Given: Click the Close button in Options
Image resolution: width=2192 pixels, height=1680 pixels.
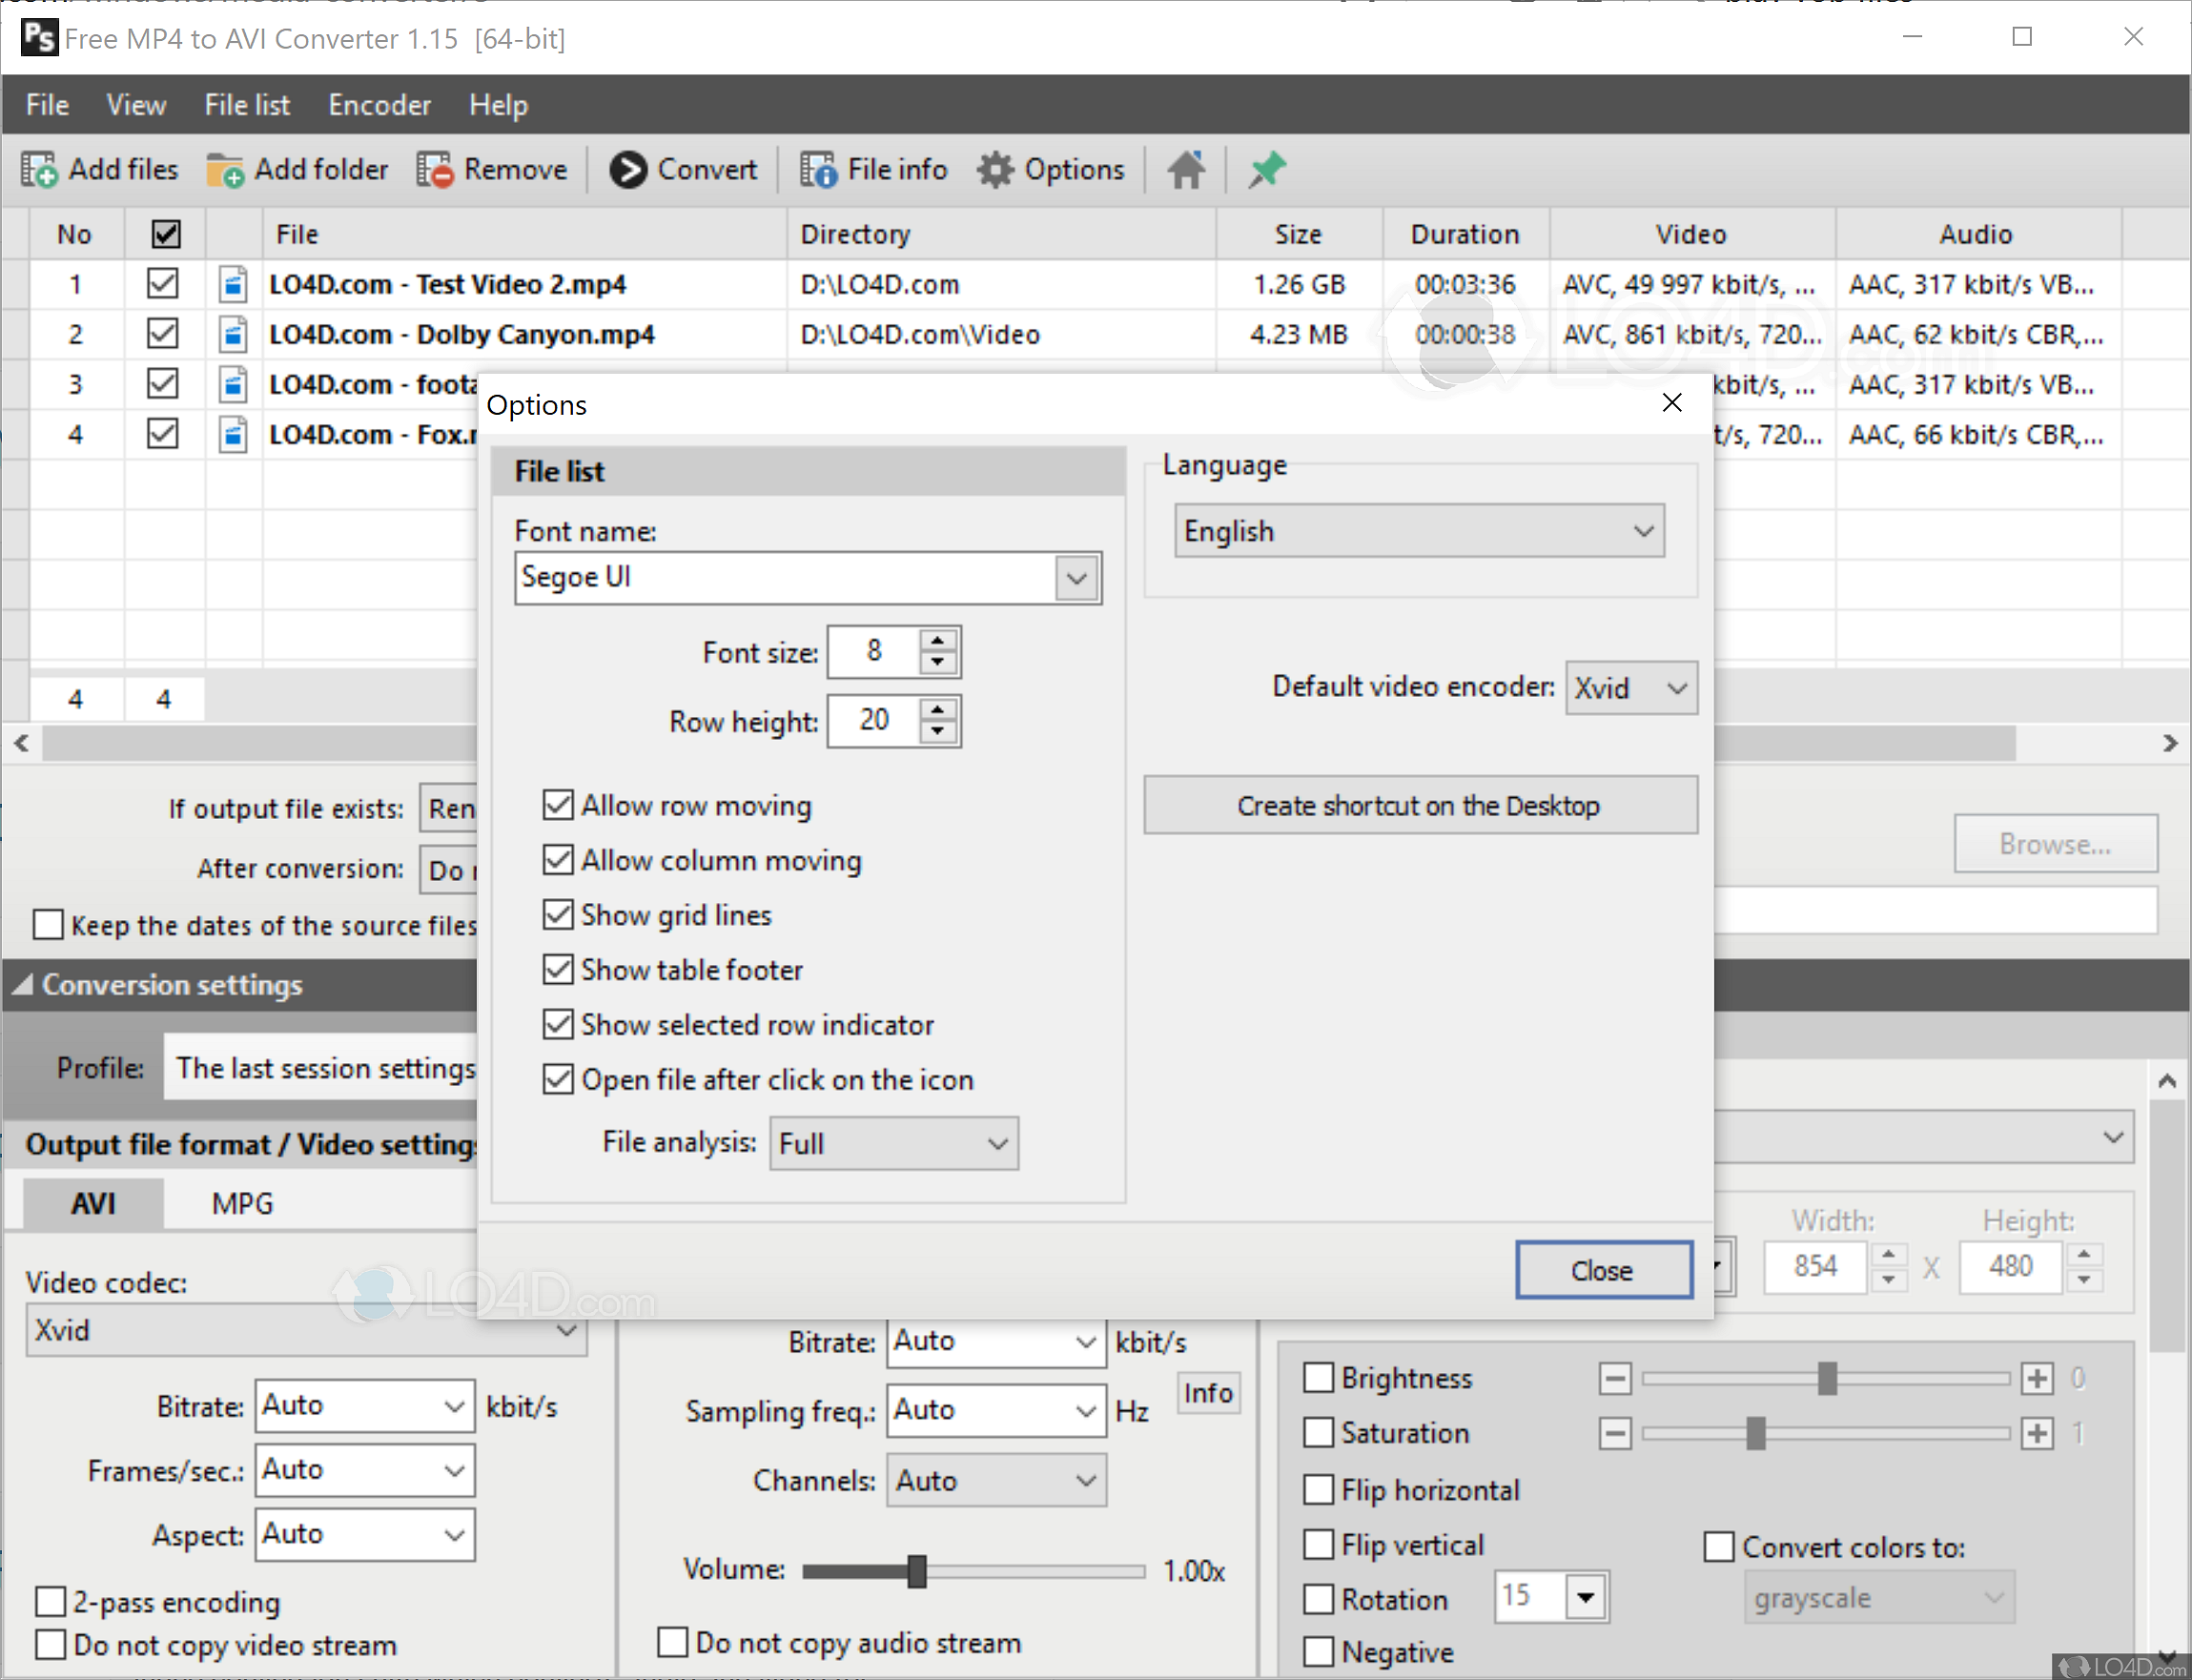Looking at the screenshot, I should pyautogui.click(x=1603, y=1270).
